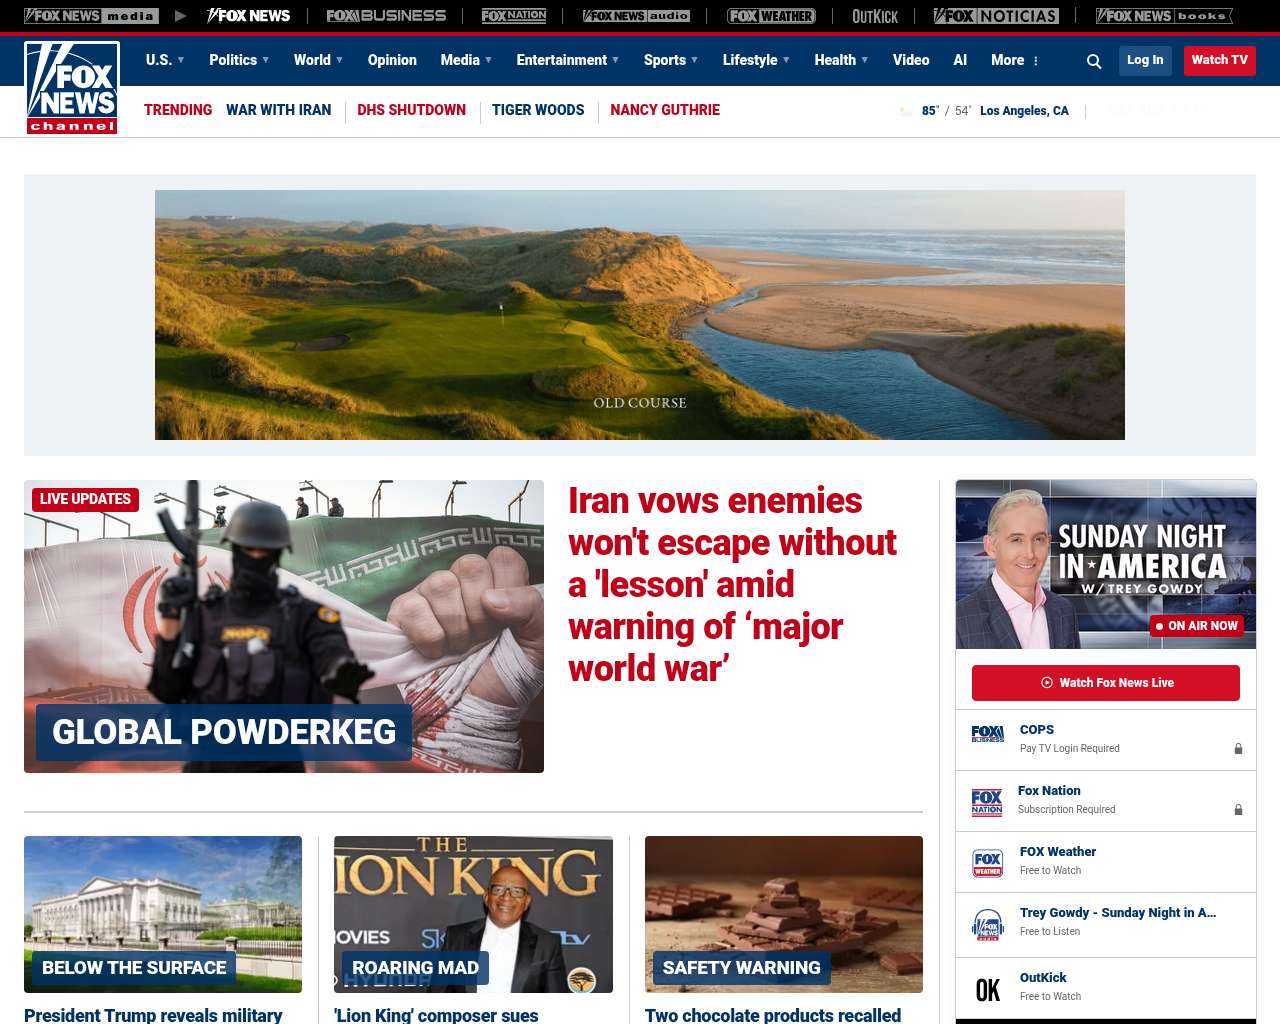Open search with the magnifying glass icon
The image size is (1280, 1024).
coord(1094,61)
